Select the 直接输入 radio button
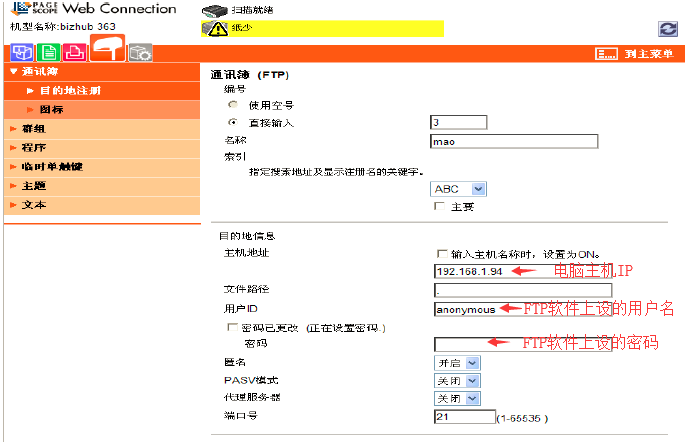Image resolution: width=692 pixels, height=447 pixels. pyautogui.click(x=233, y=122)
